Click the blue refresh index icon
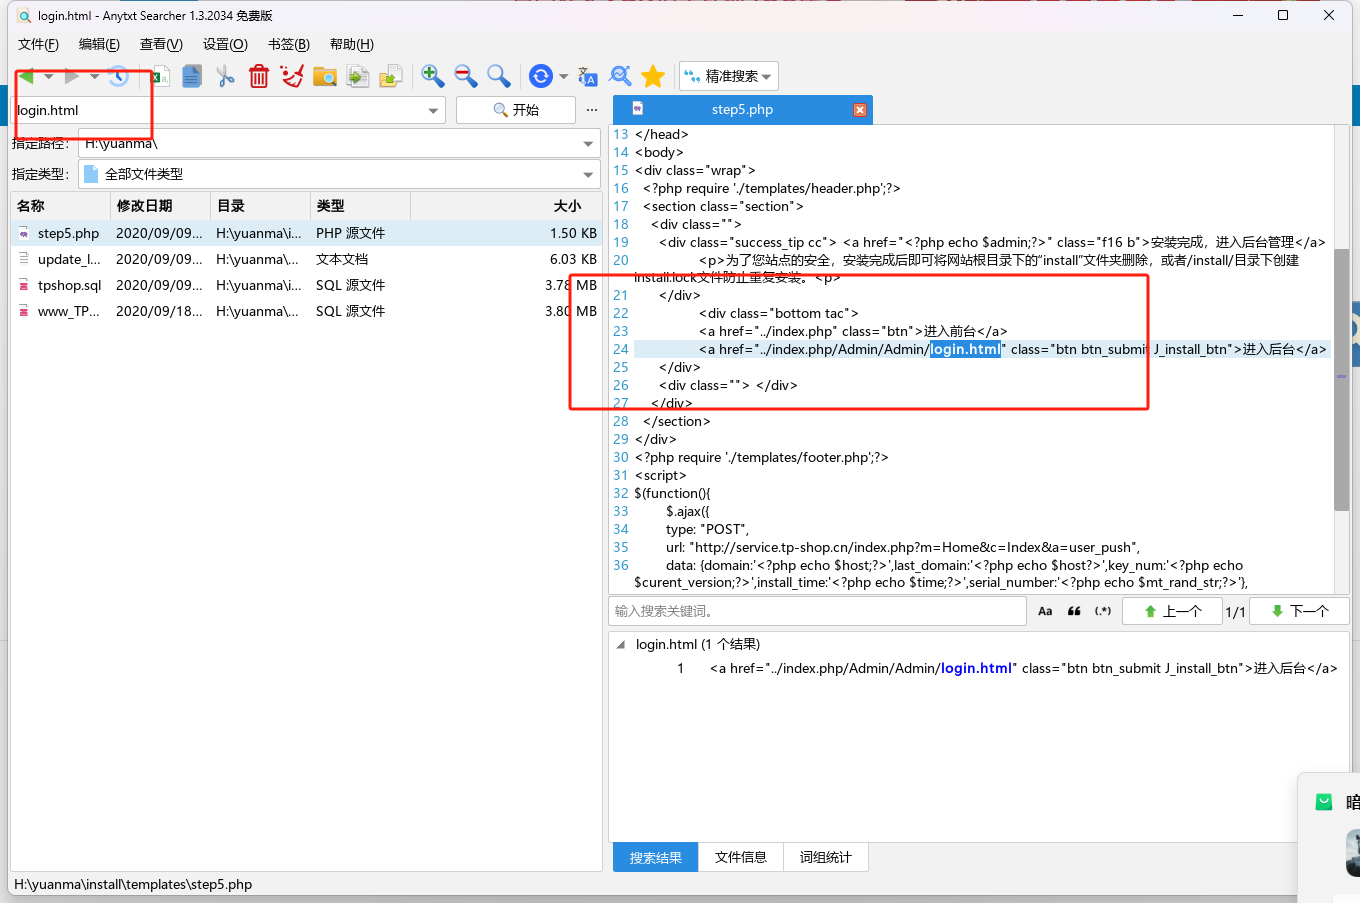 point(541,76)
